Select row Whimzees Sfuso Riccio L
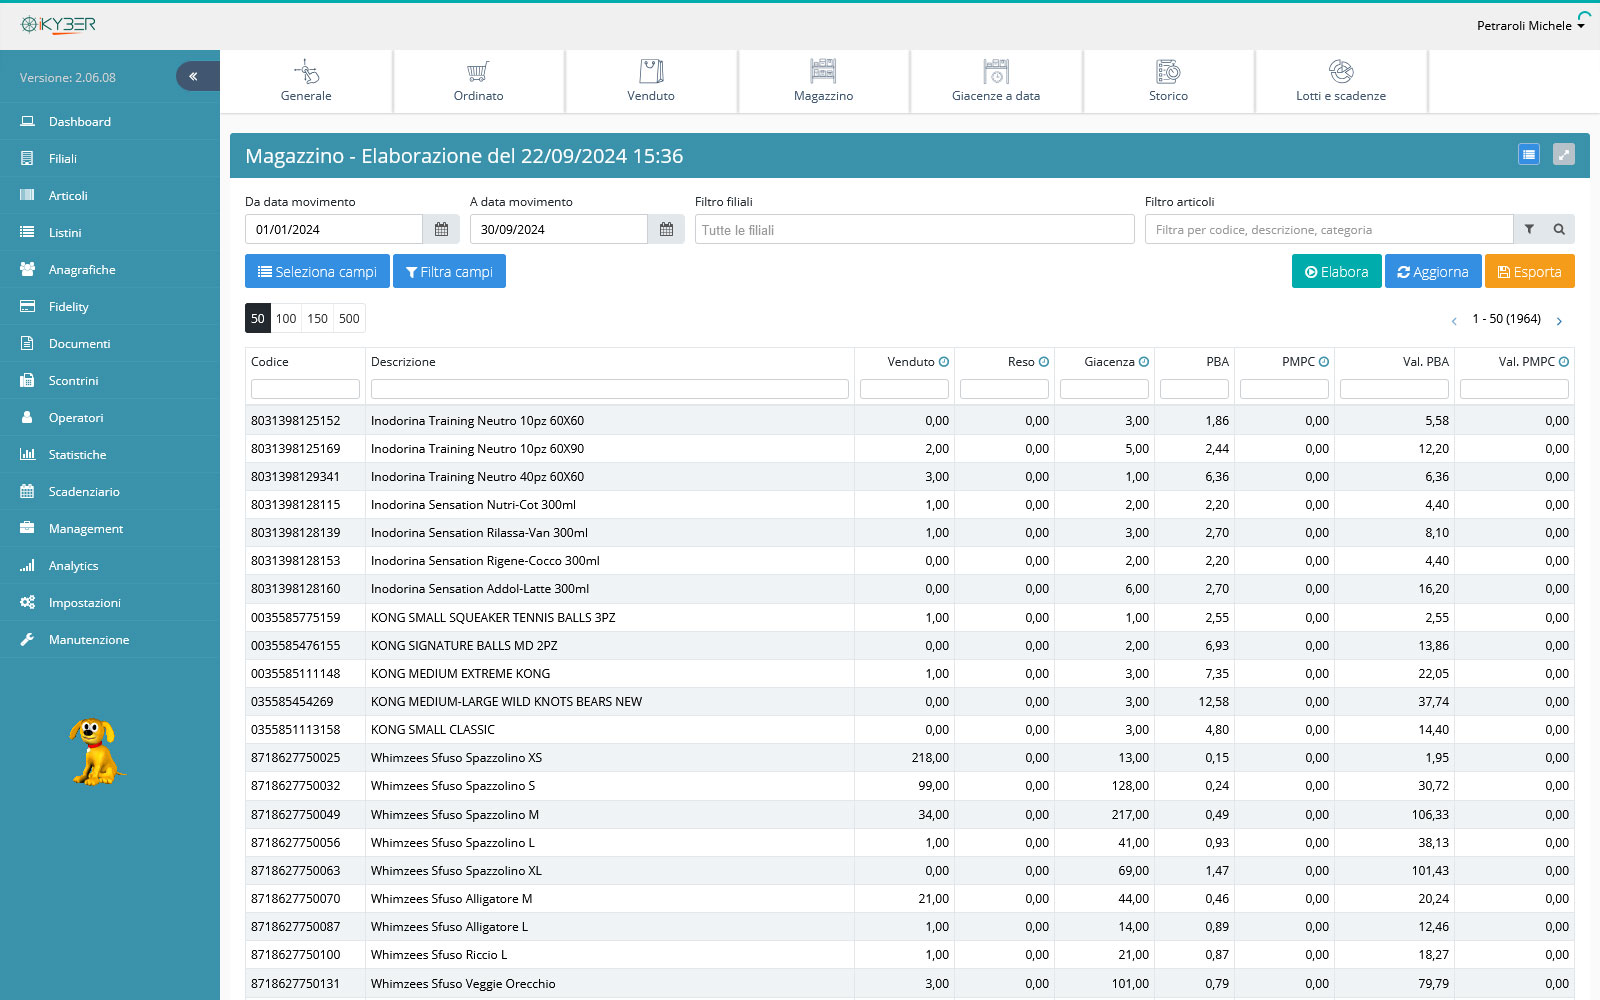 pos(910,954)
